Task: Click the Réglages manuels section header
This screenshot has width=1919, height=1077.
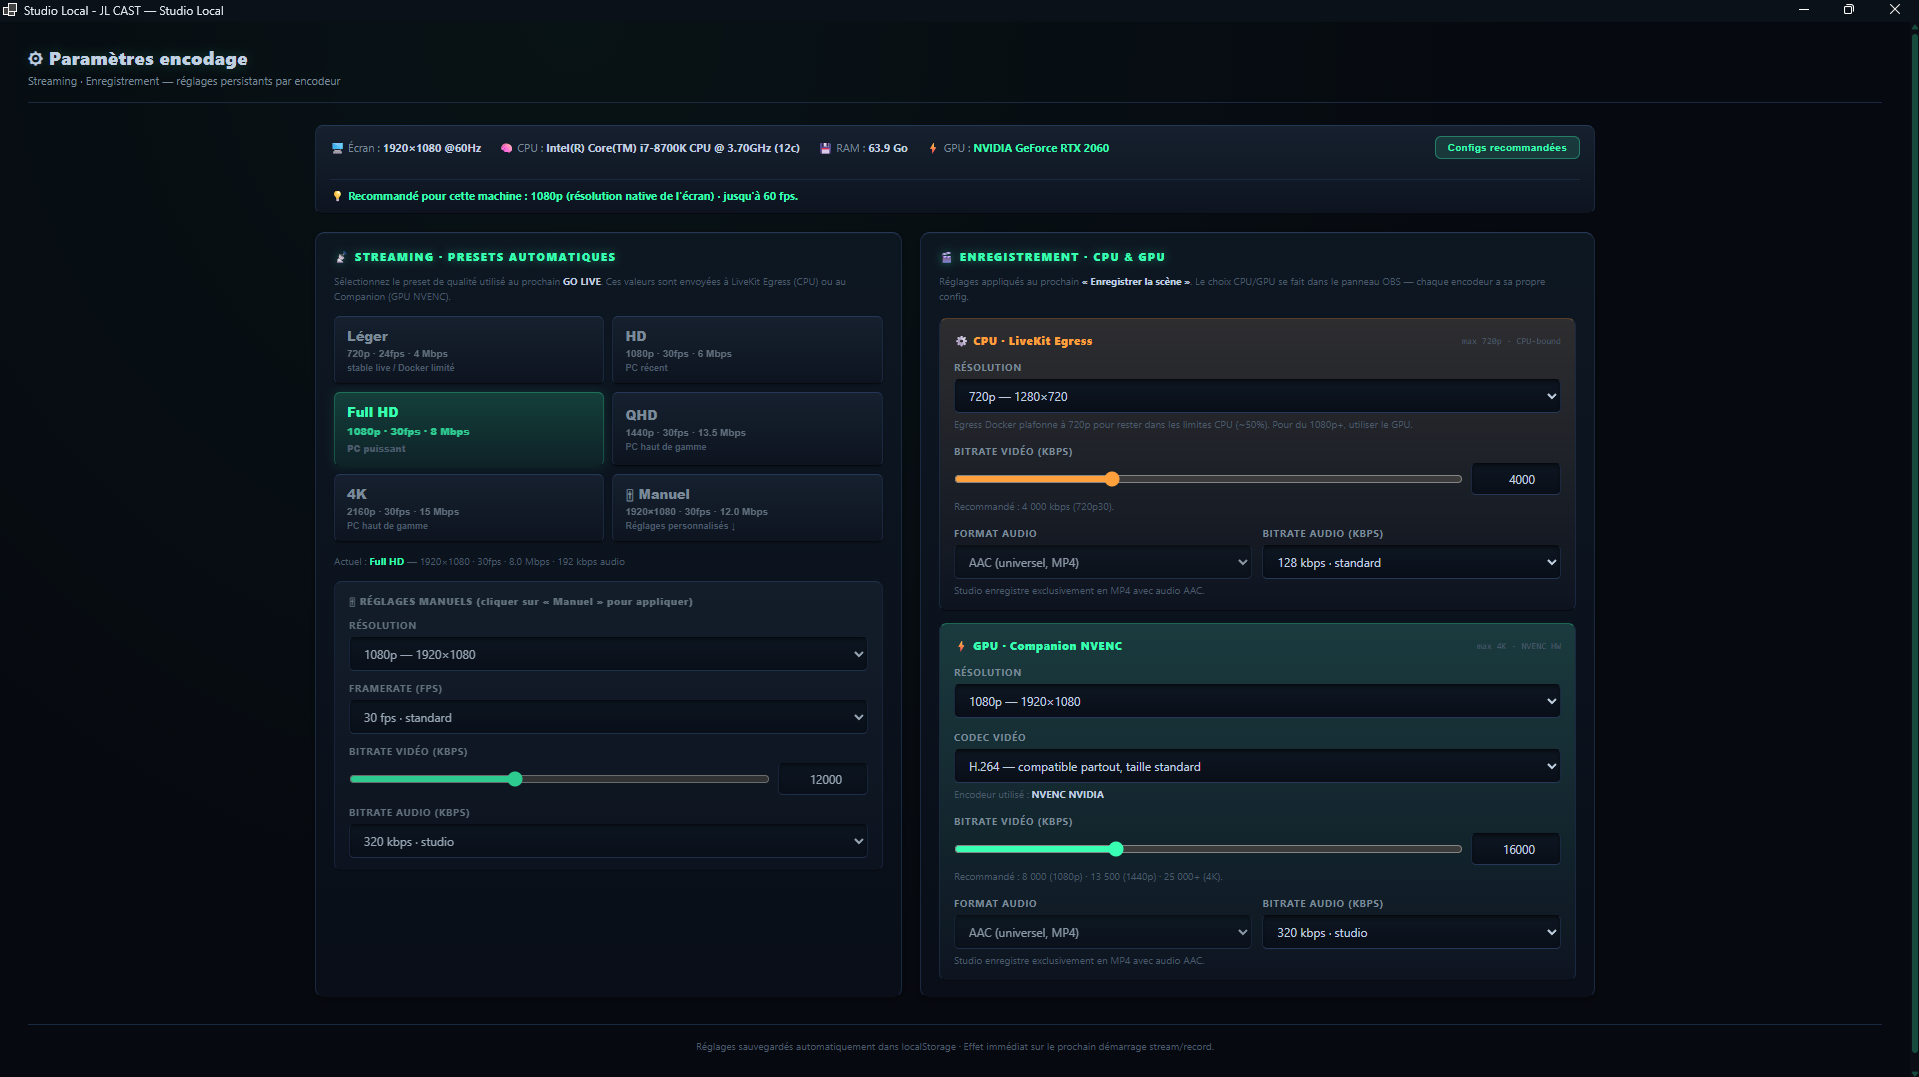Action: click(x=520, y=602)
